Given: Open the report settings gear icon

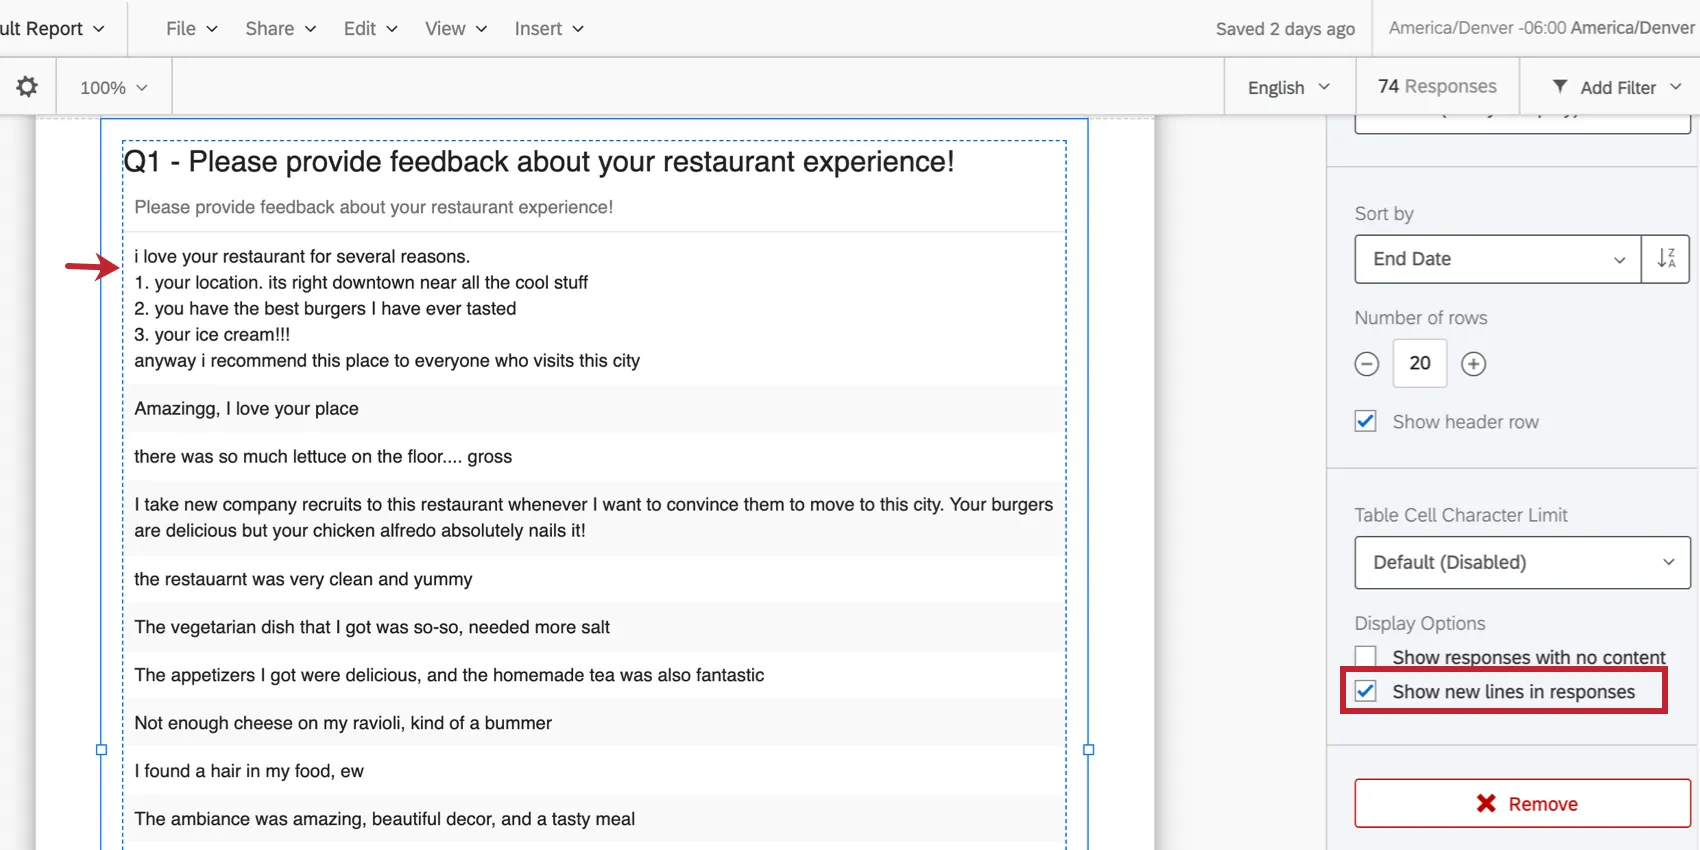Looking at the screenshot, I should [27, 87].
